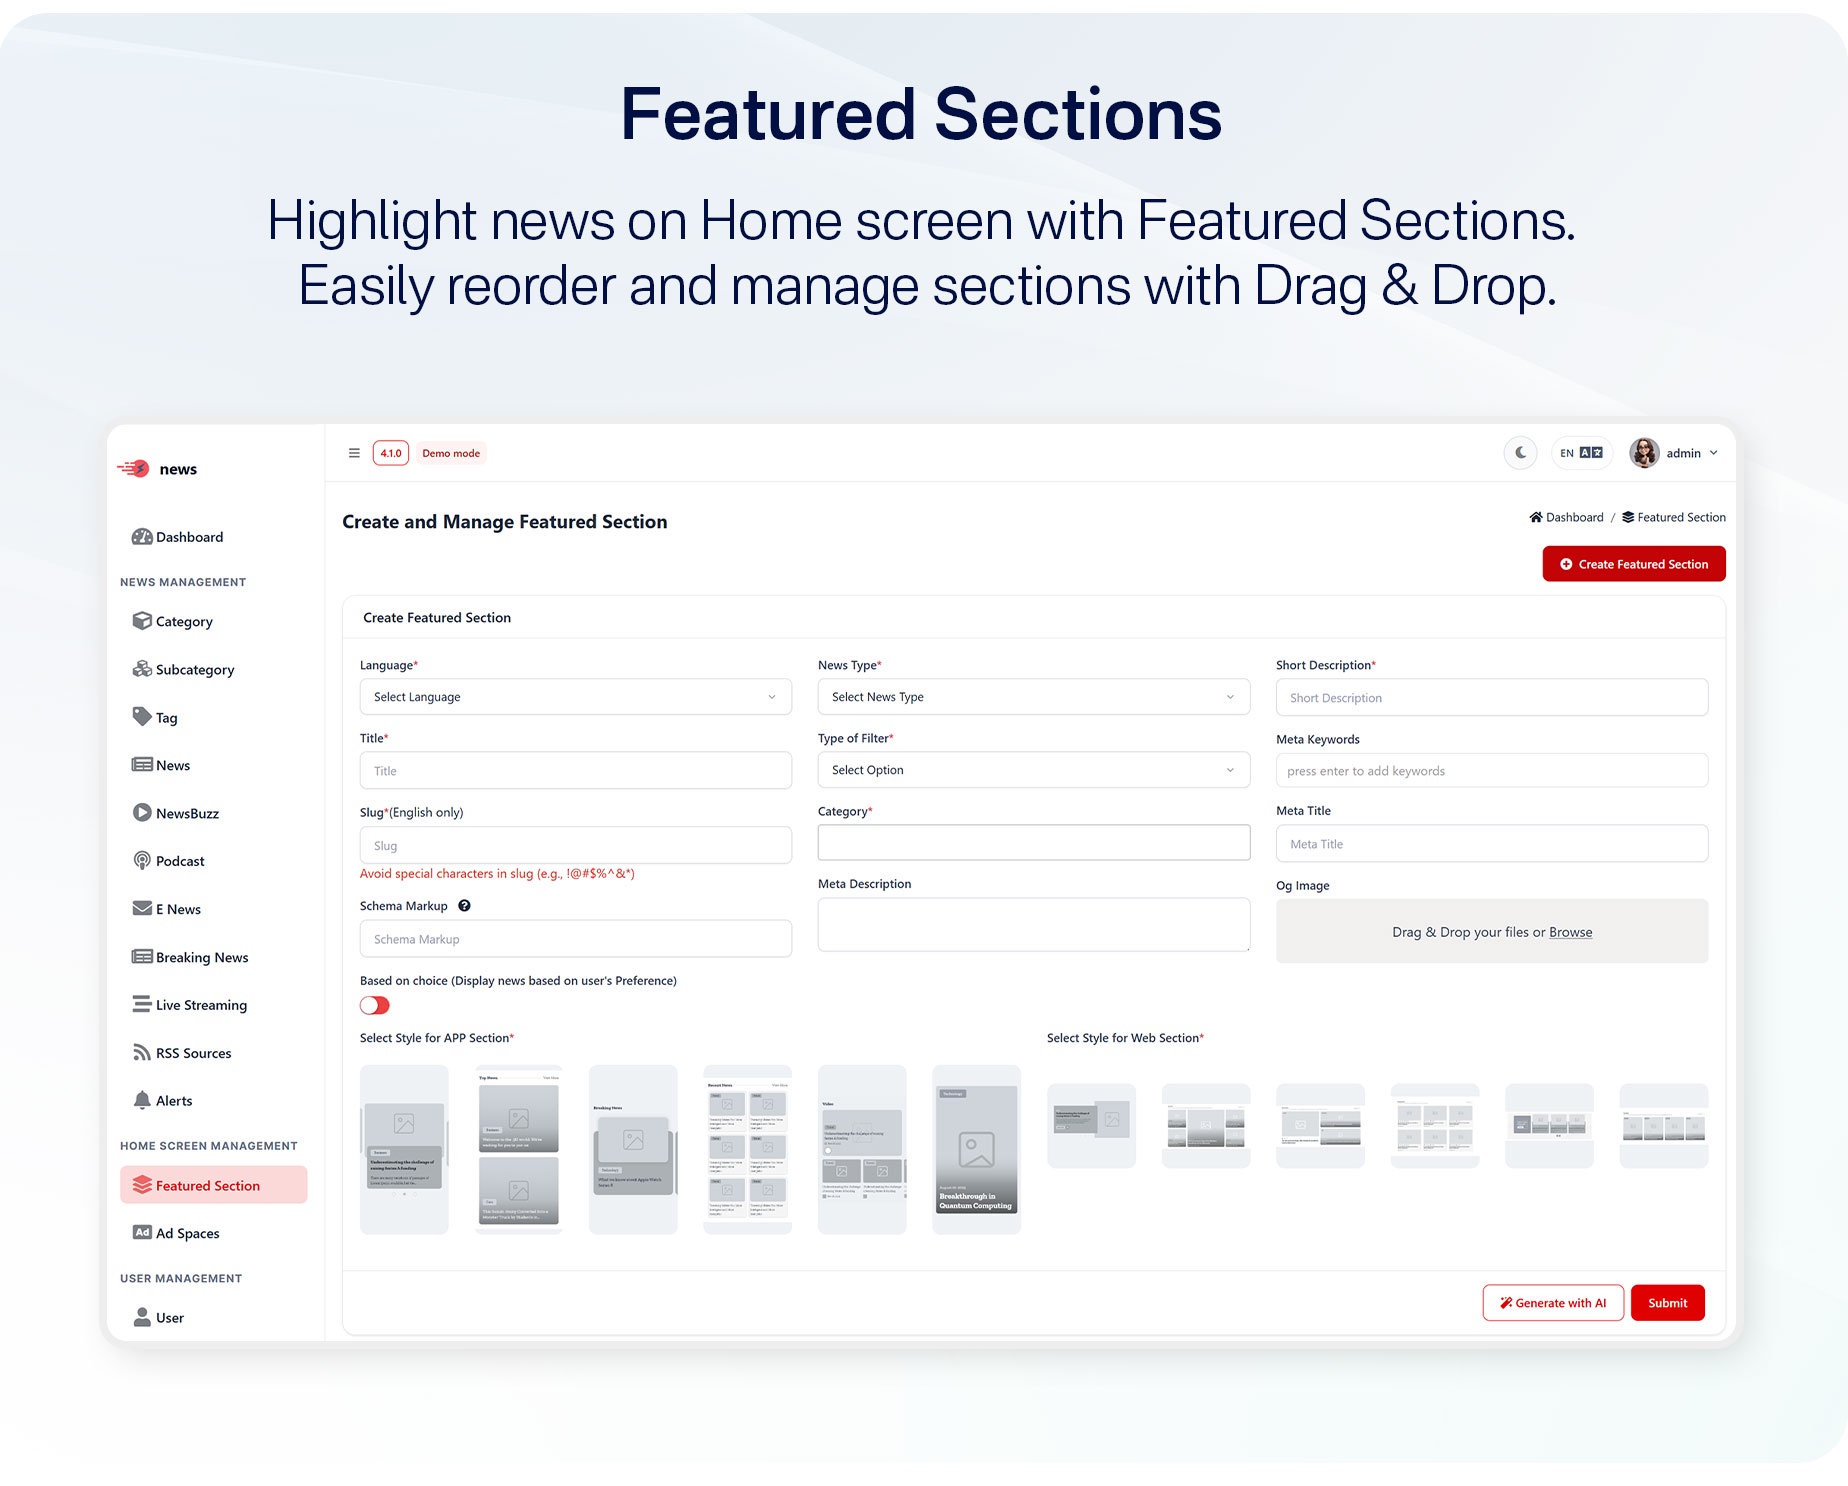Viewport: 1848px width, 1486px height.
Task: Select the first APP section style thumbnail
Action: point(404,1150)
